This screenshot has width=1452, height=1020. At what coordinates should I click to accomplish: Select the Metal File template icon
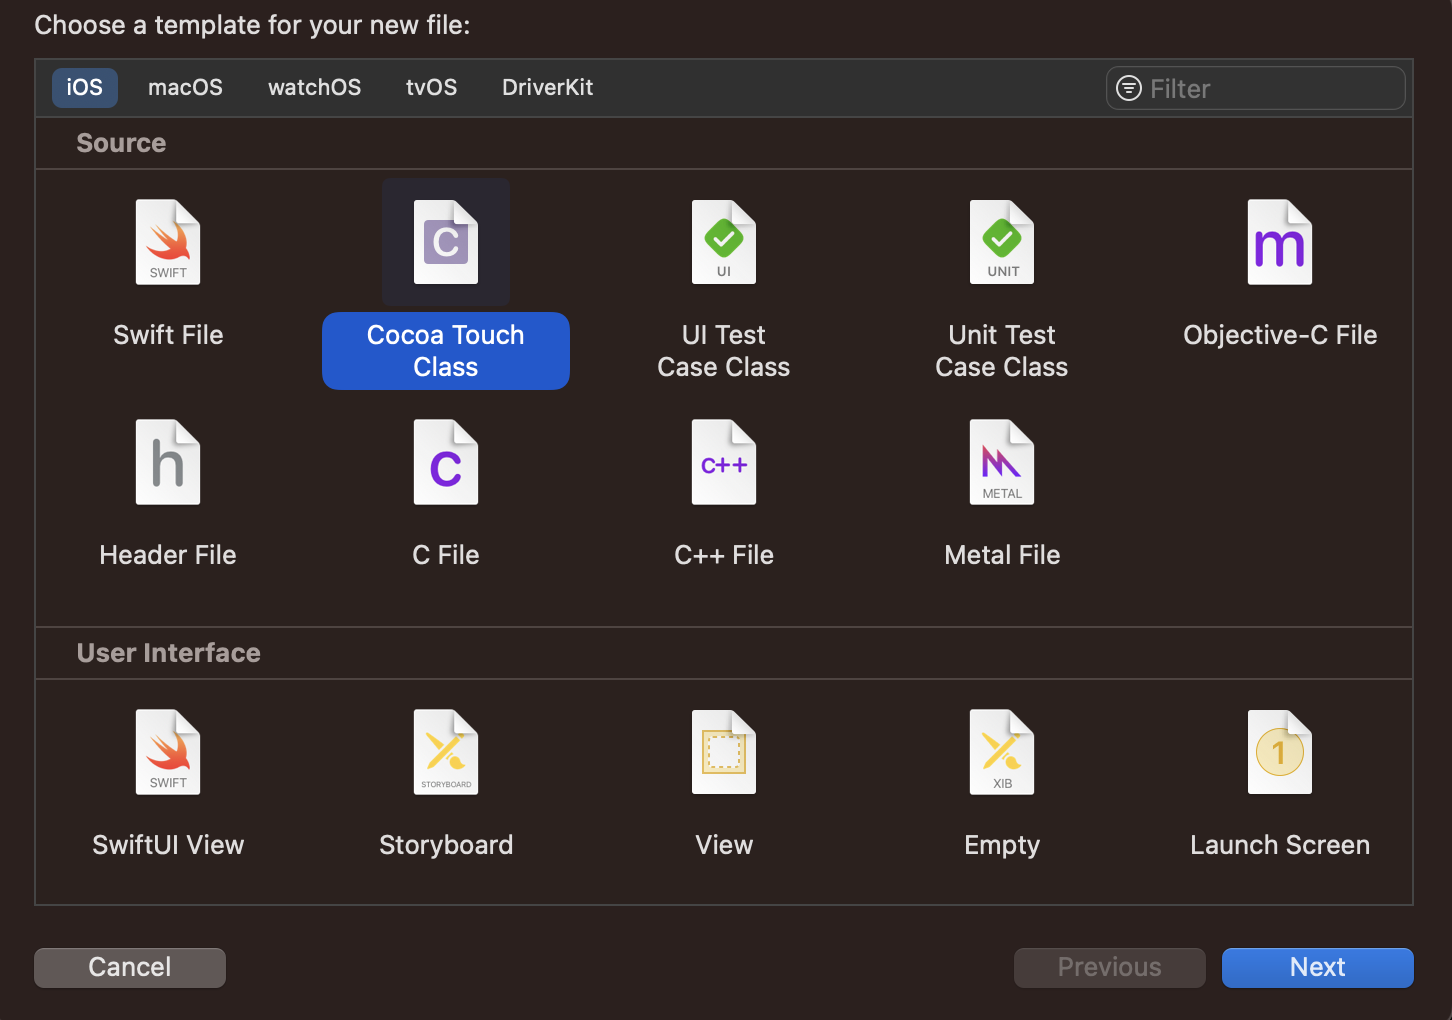[x=1002, y=462]
